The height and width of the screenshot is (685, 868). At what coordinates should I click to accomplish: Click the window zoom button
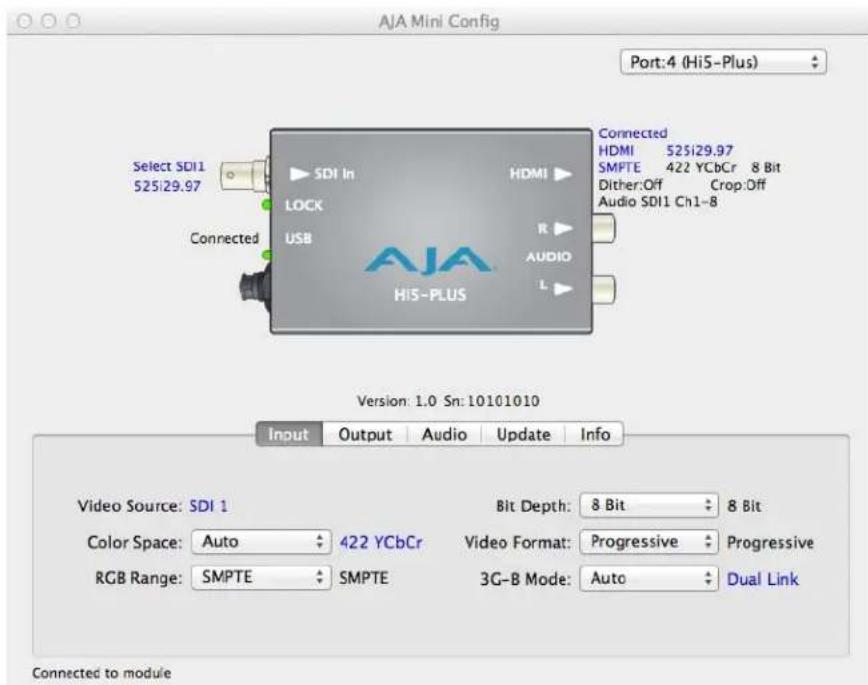(x=73, y=21)
